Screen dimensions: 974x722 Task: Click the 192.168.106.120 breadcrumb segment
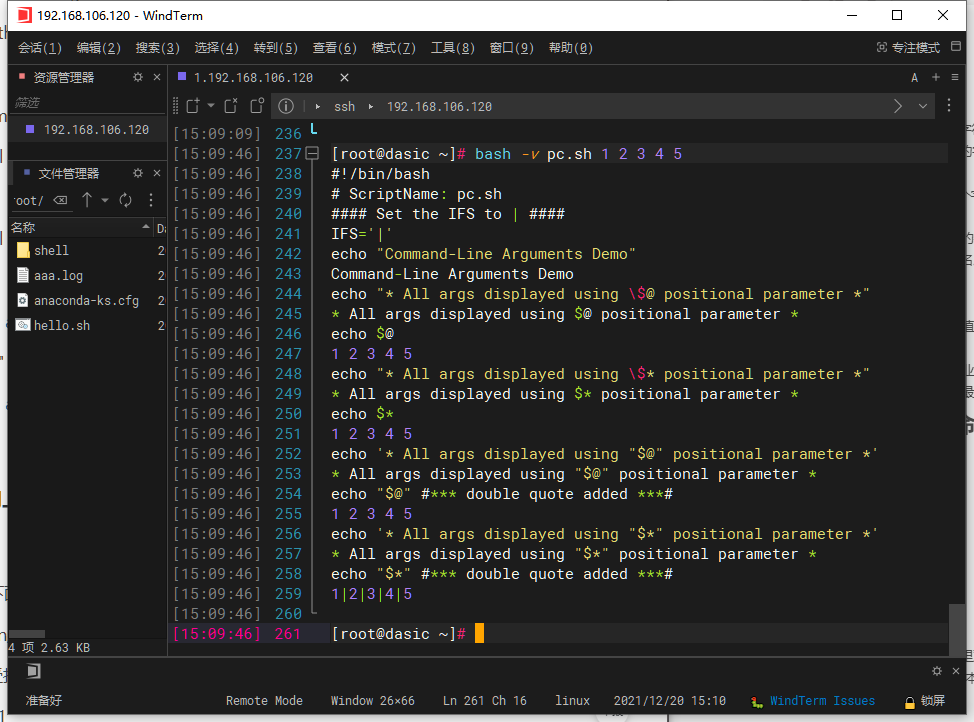point(439,107)
